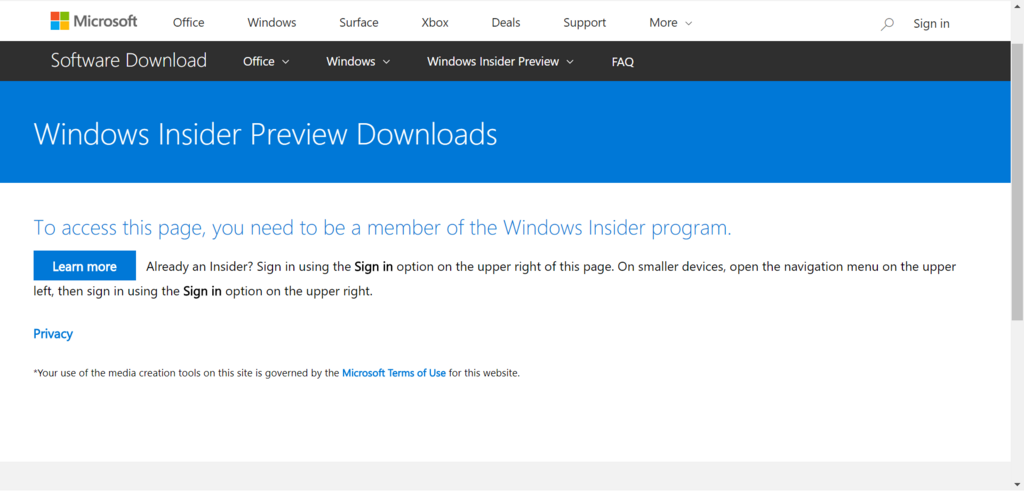
Task: Expand the Windows Insider Preview dropdown
Action: (500, 61)
